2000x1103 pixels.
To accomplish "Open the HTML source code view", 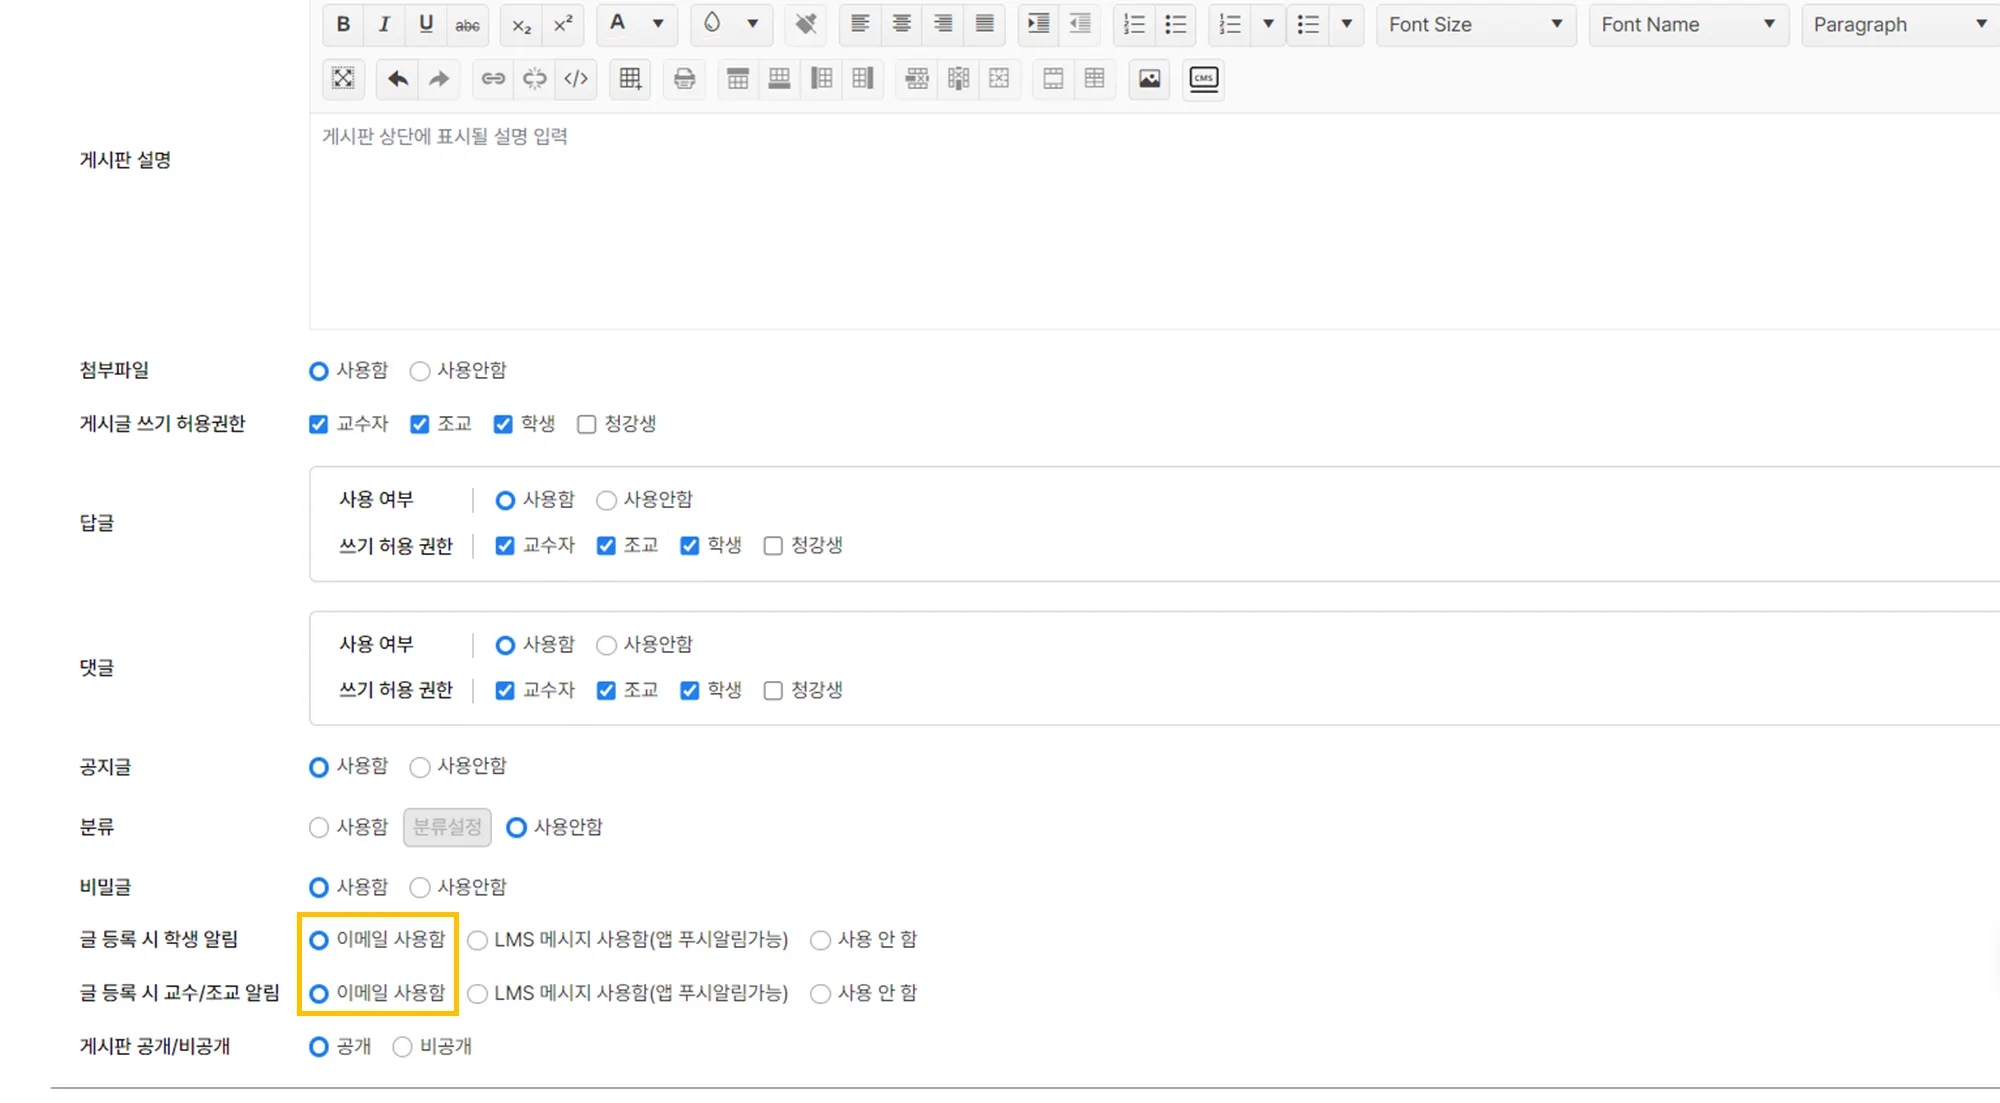I will pos(576,78).
